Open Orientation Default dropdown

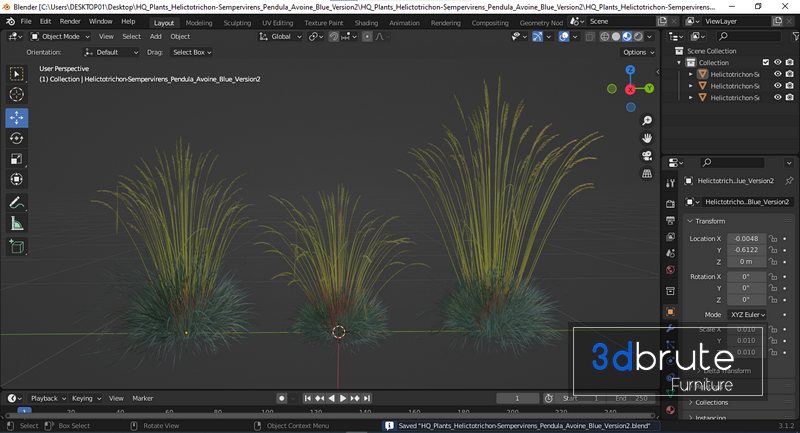point(111,52)
